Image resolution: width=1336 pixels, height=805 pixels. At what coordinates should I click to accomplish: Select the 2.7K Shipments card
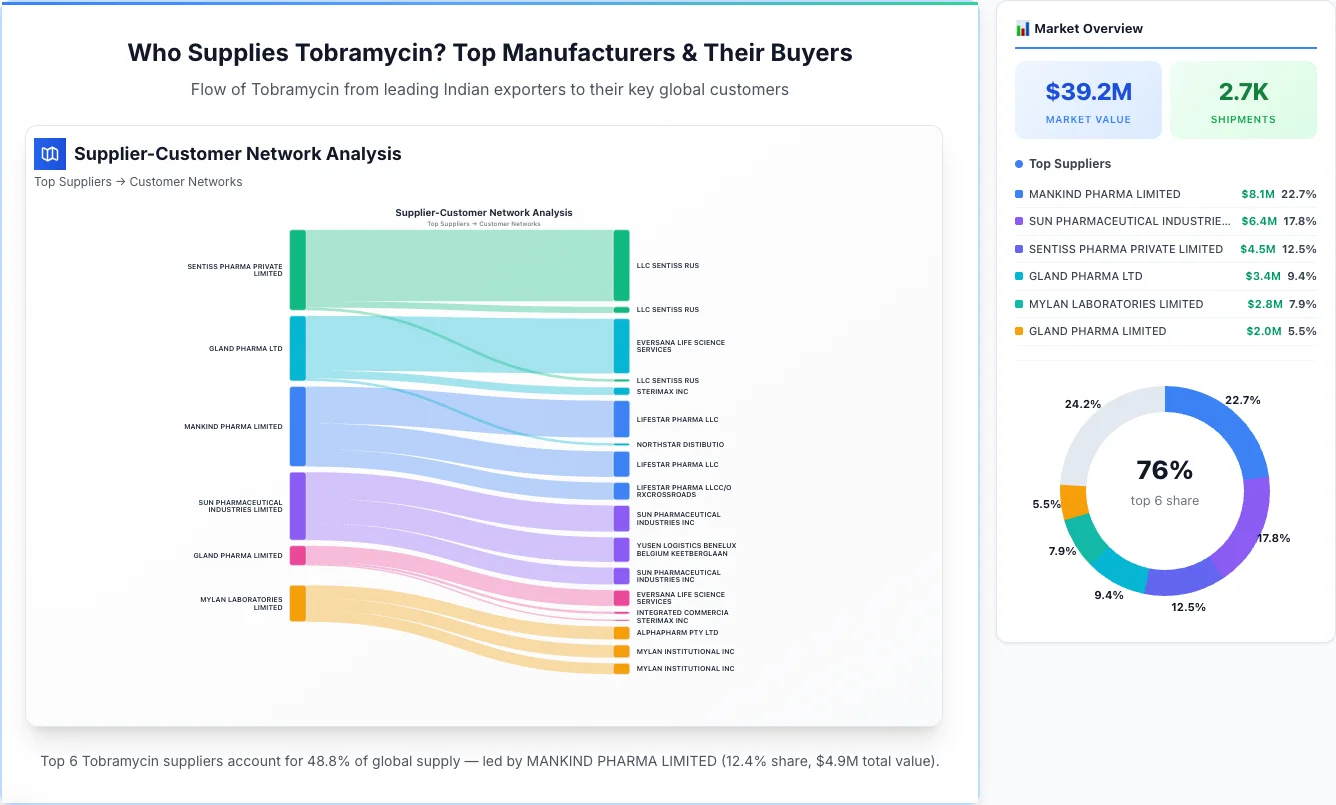(1243, 99)
